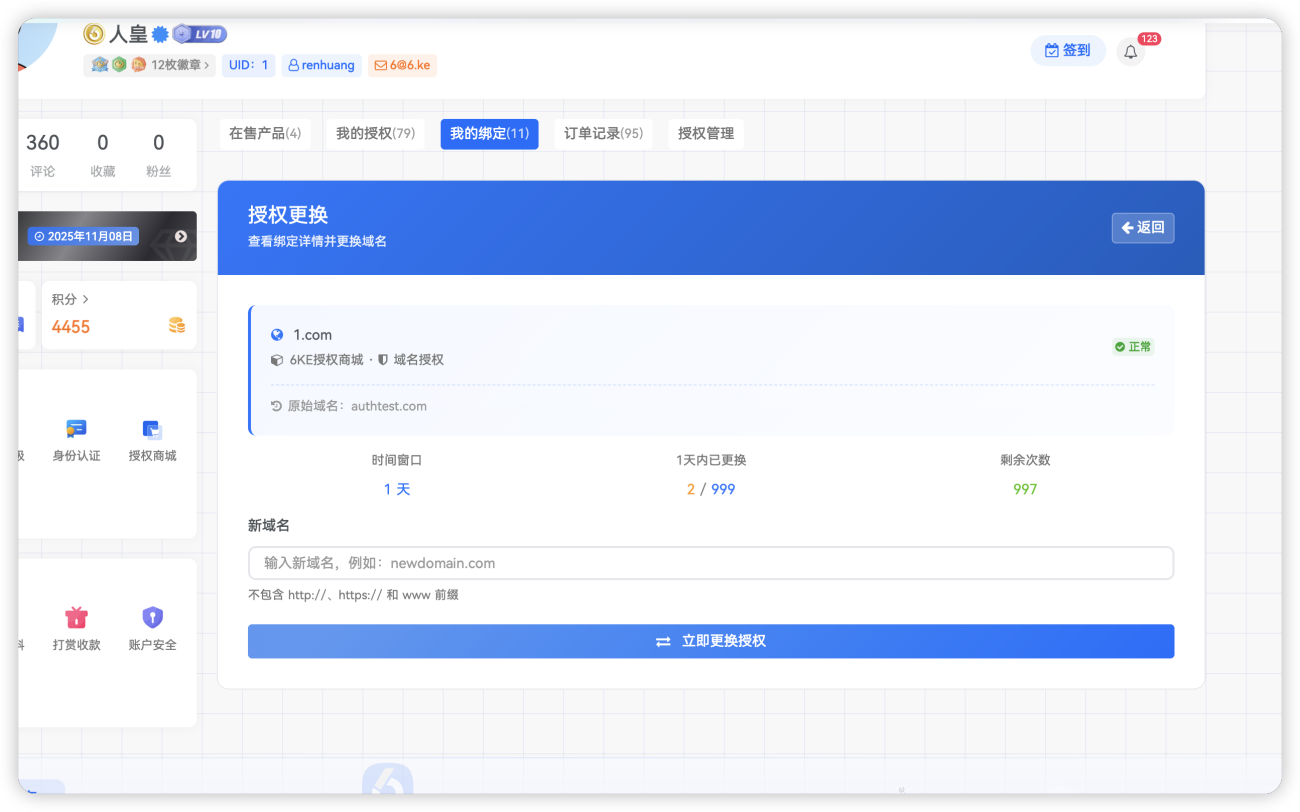Image resolution: width=1300 pixels, height=812 pixels.
Task: Focus the 新域名 input field
Action: [711, 563]
